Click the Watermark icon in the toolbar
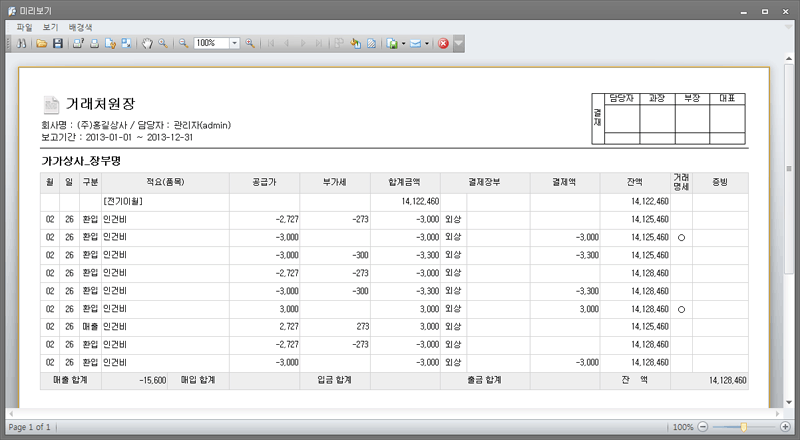 click(x=372, y=44)
